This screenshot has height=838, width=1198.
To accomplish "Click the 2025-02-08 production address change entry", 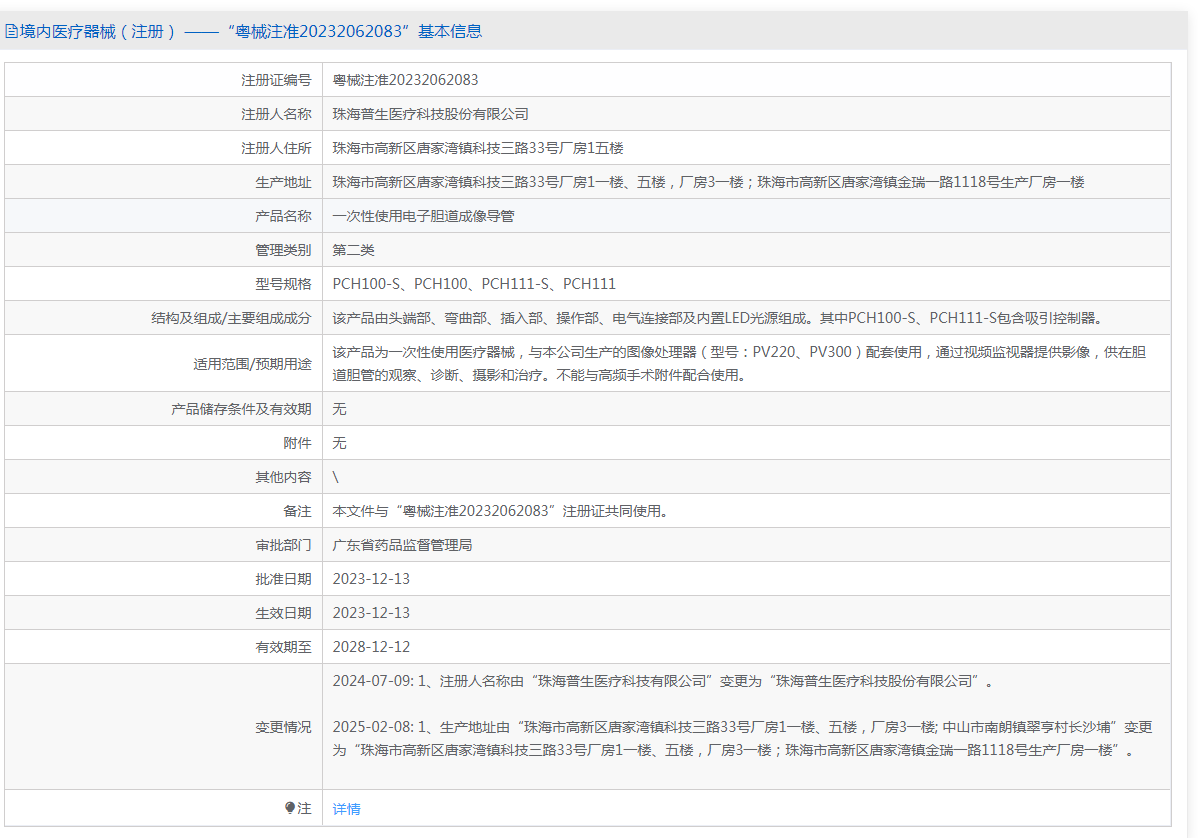I will click(743, 739).
